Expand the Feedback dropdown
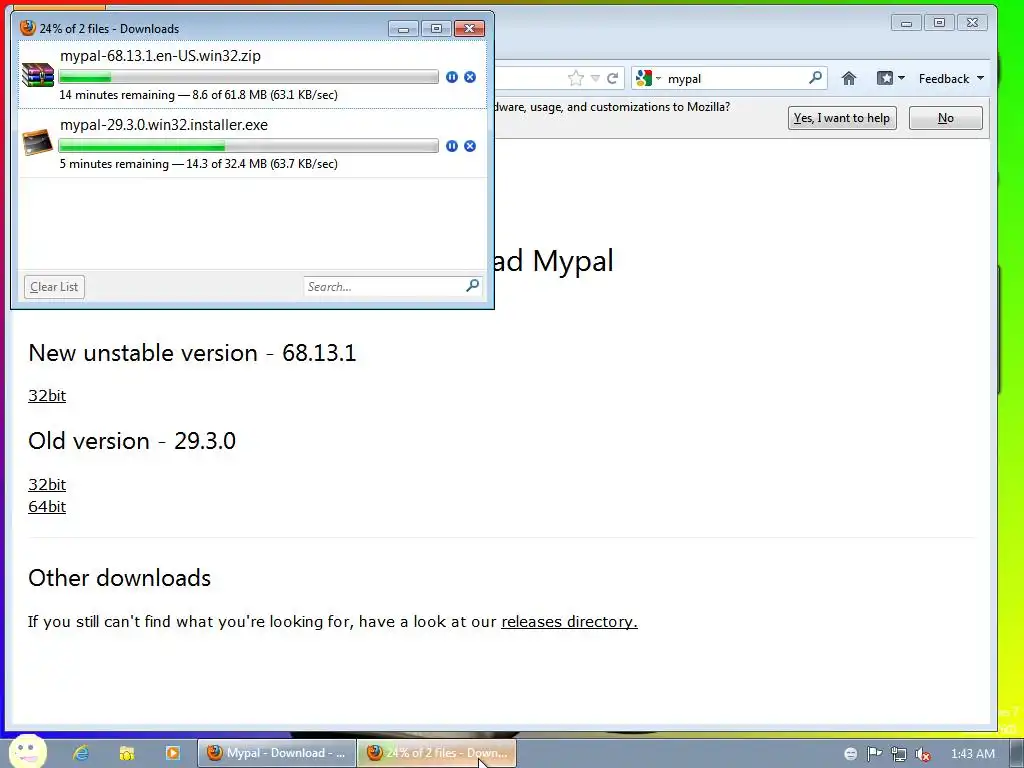Screen dimensions: 1024x768 coord(951,78)
